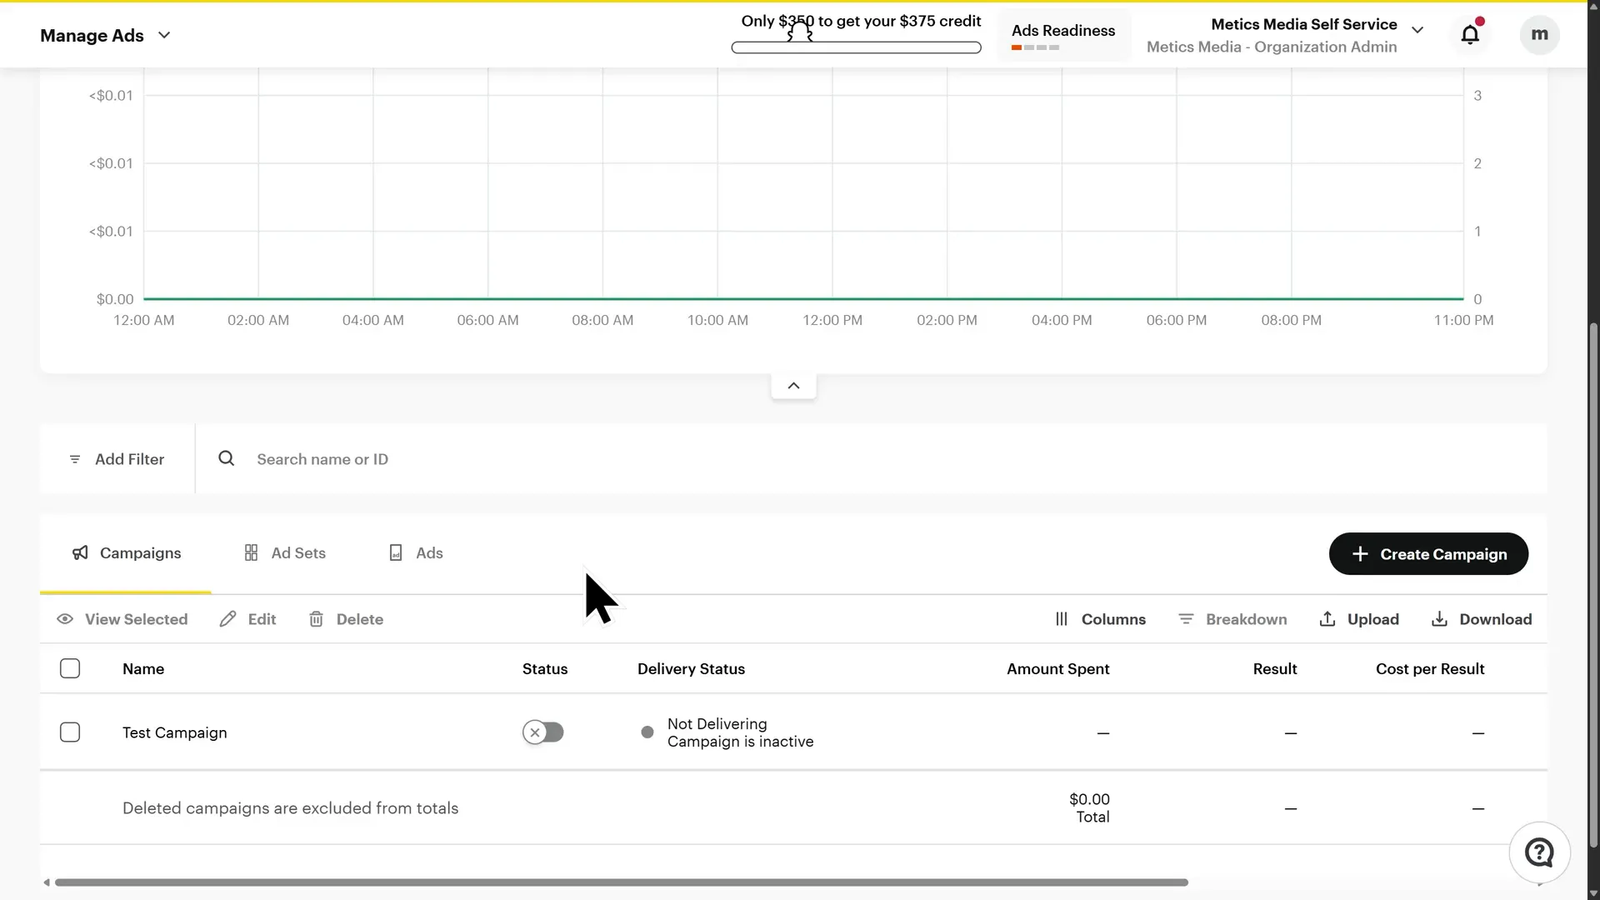Click the Result column header
The image size is (1600, 900).
1275,669
